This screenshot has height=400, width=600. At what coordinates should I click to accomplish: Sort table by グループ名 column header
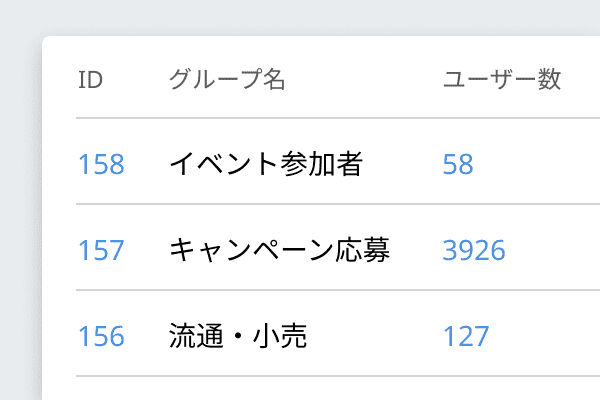pos(227,80)
